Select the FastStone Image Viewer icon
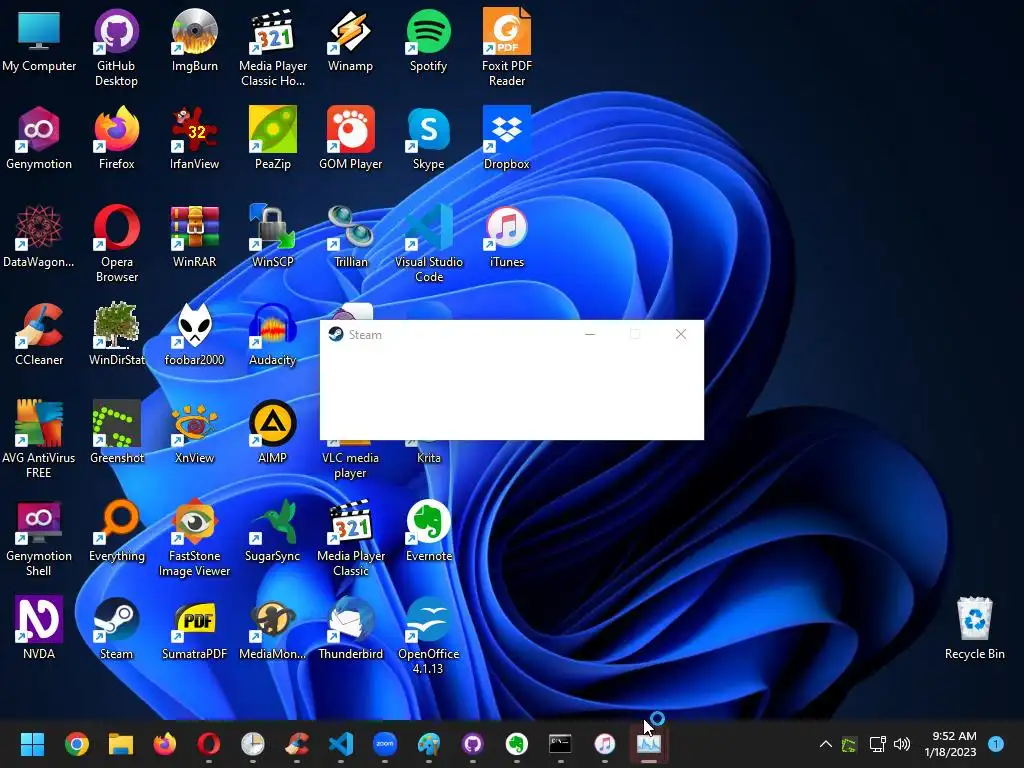 click(194, 537)
